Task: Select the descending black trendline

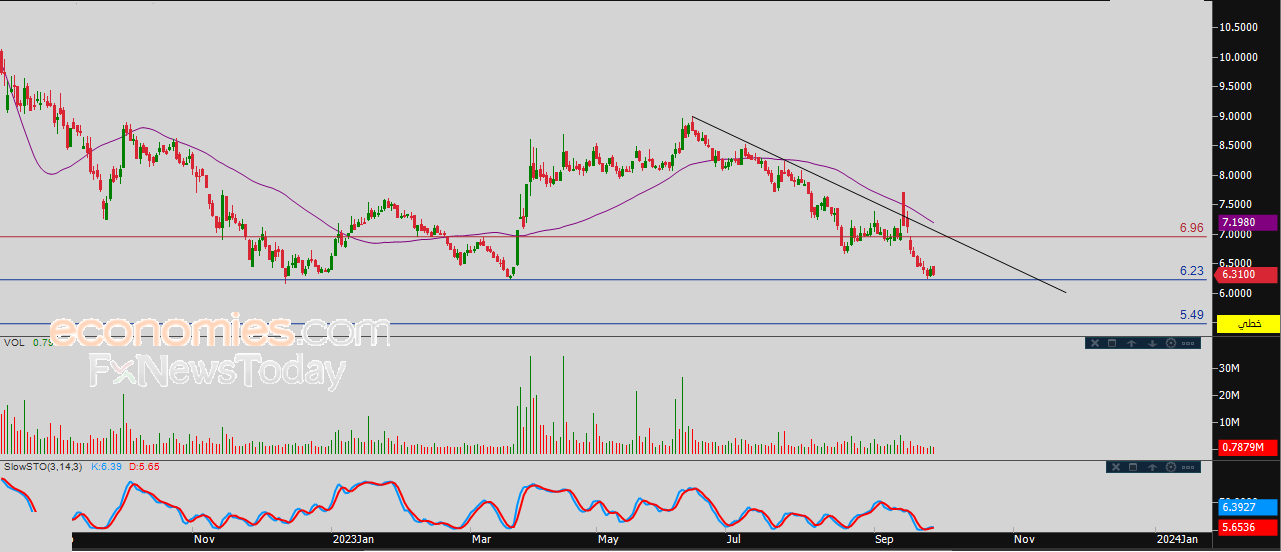Action: [x=879, y=205]
